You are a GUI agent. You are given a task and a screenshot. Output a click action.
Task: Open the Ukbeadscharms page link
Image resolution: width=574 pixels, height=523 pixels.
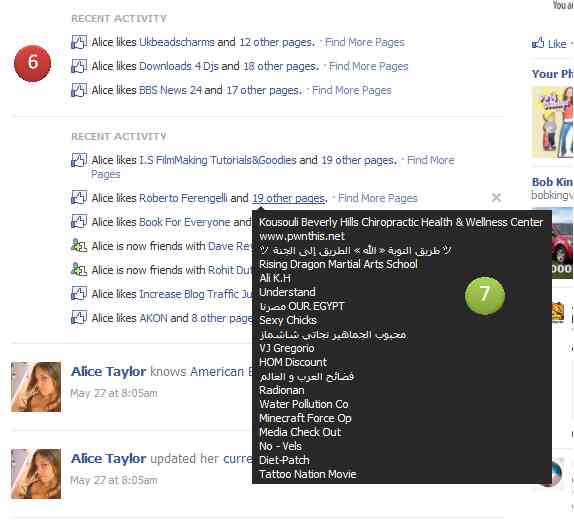pos(177,42)
